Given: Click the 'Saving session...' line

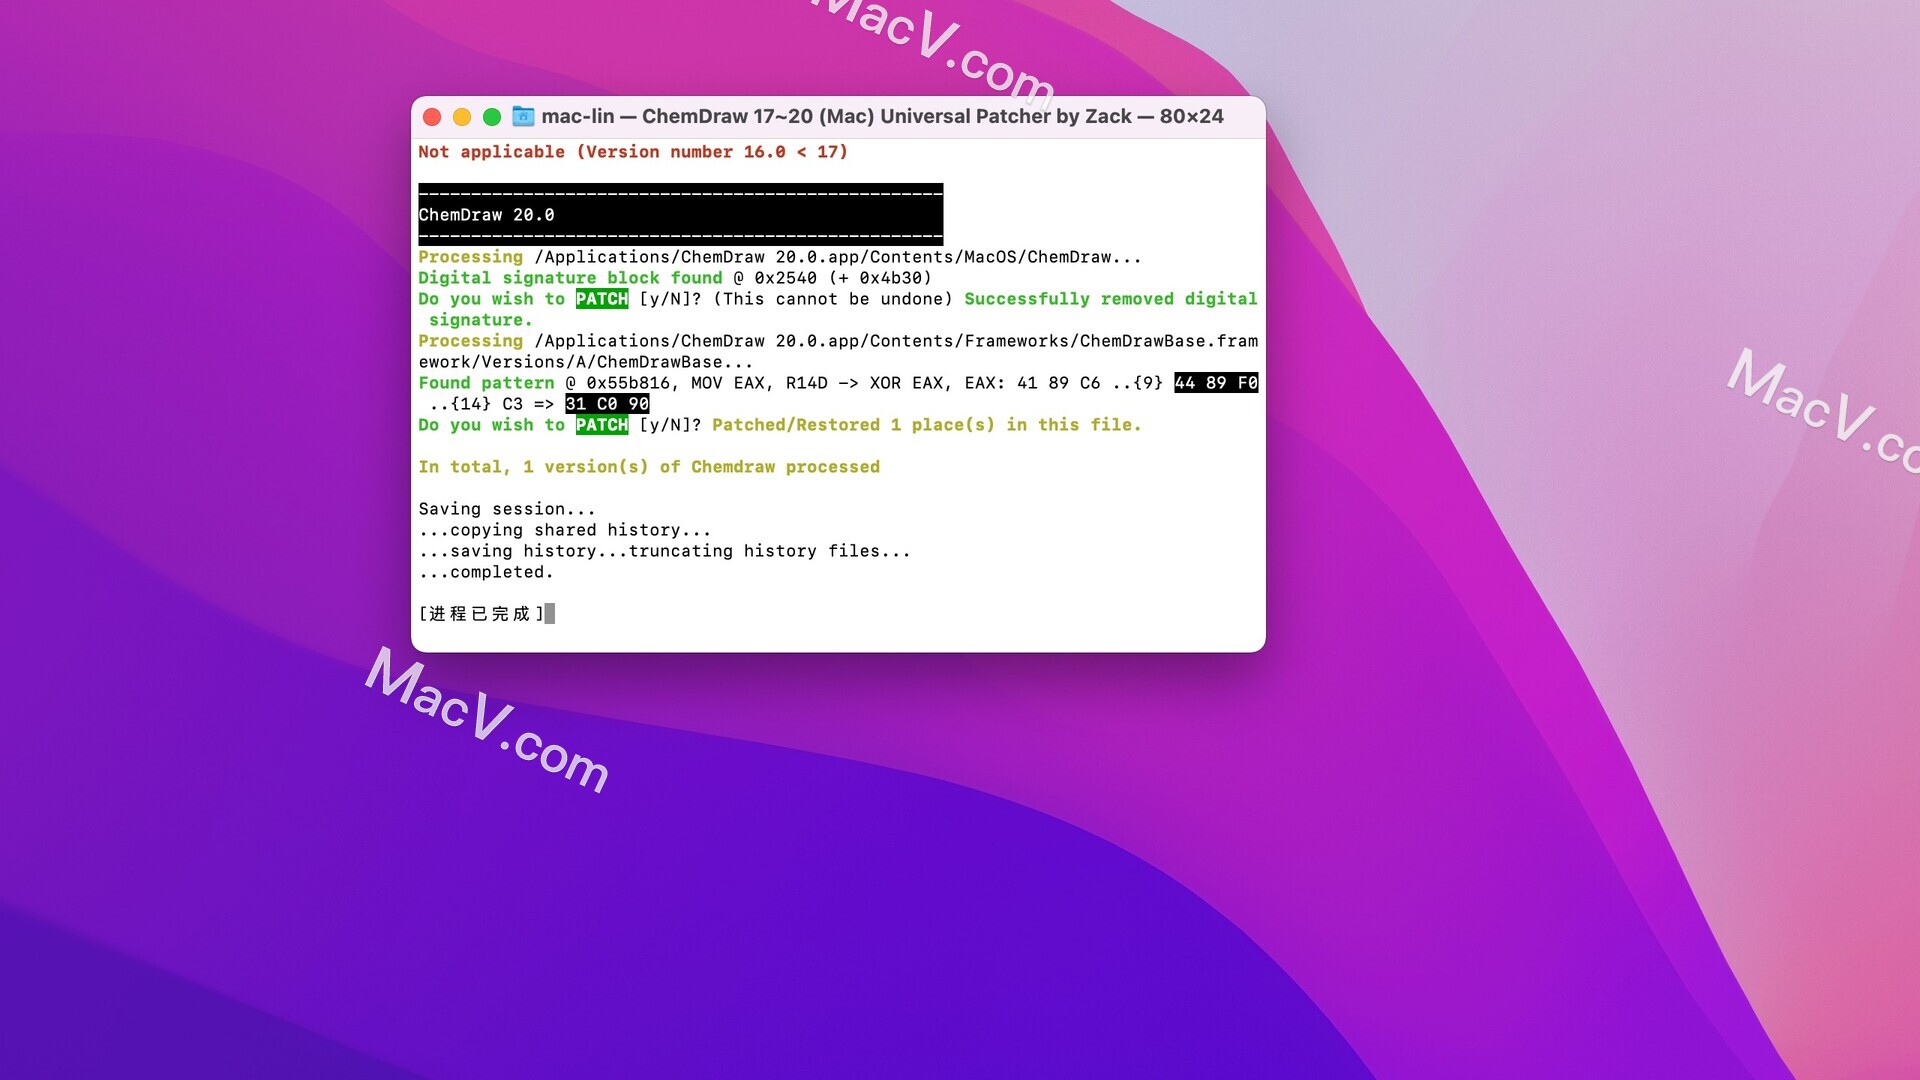Looking at the screenshot, I should [507, 509].
